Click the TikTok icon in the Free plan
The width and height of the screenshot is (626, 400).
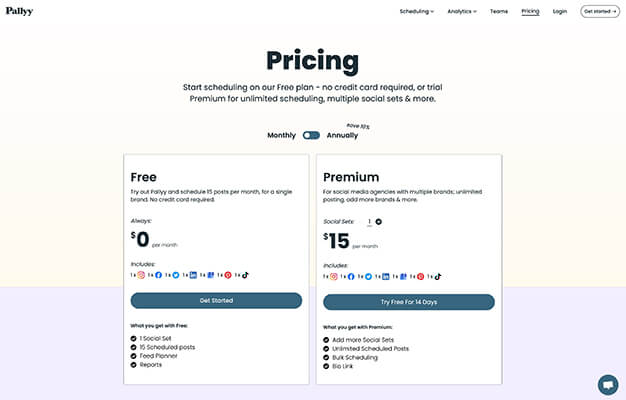pos(245,274)
